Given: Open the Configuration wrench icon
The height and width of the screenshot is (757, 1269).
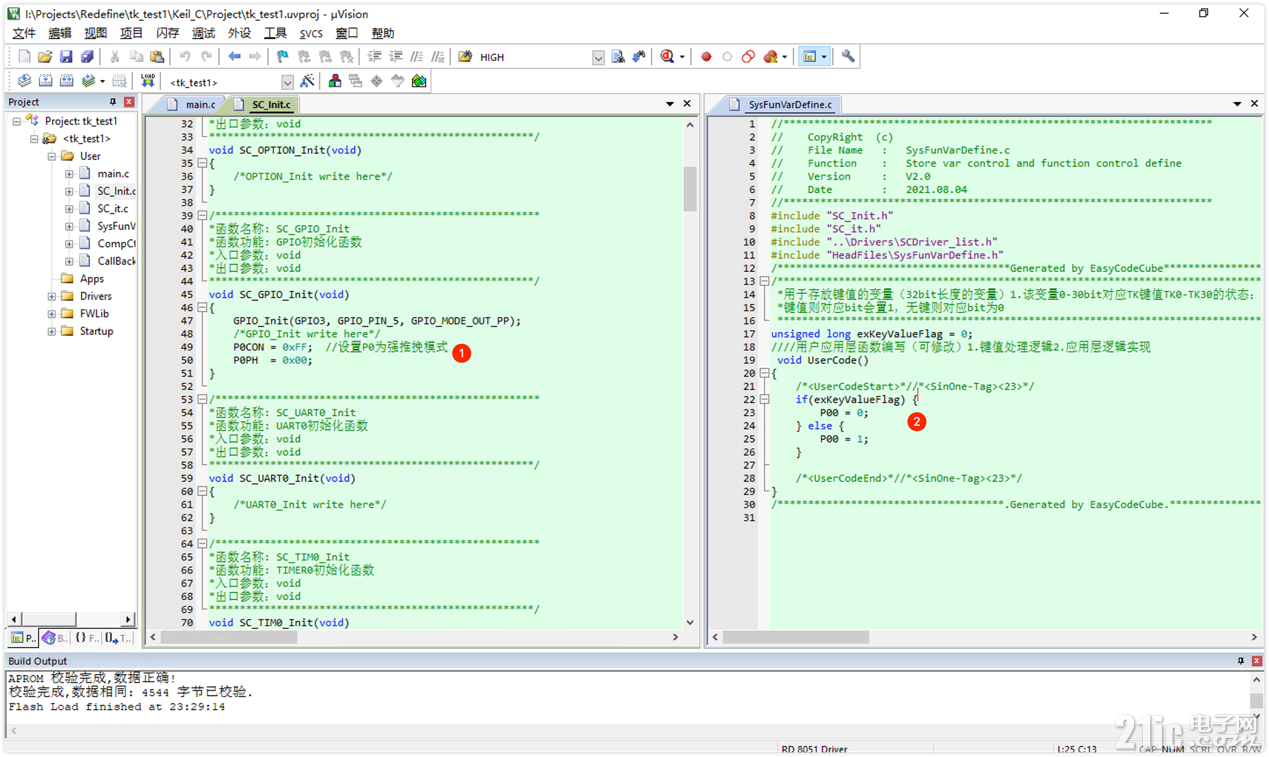Looking at the screenshot, I should coord(848,57).
